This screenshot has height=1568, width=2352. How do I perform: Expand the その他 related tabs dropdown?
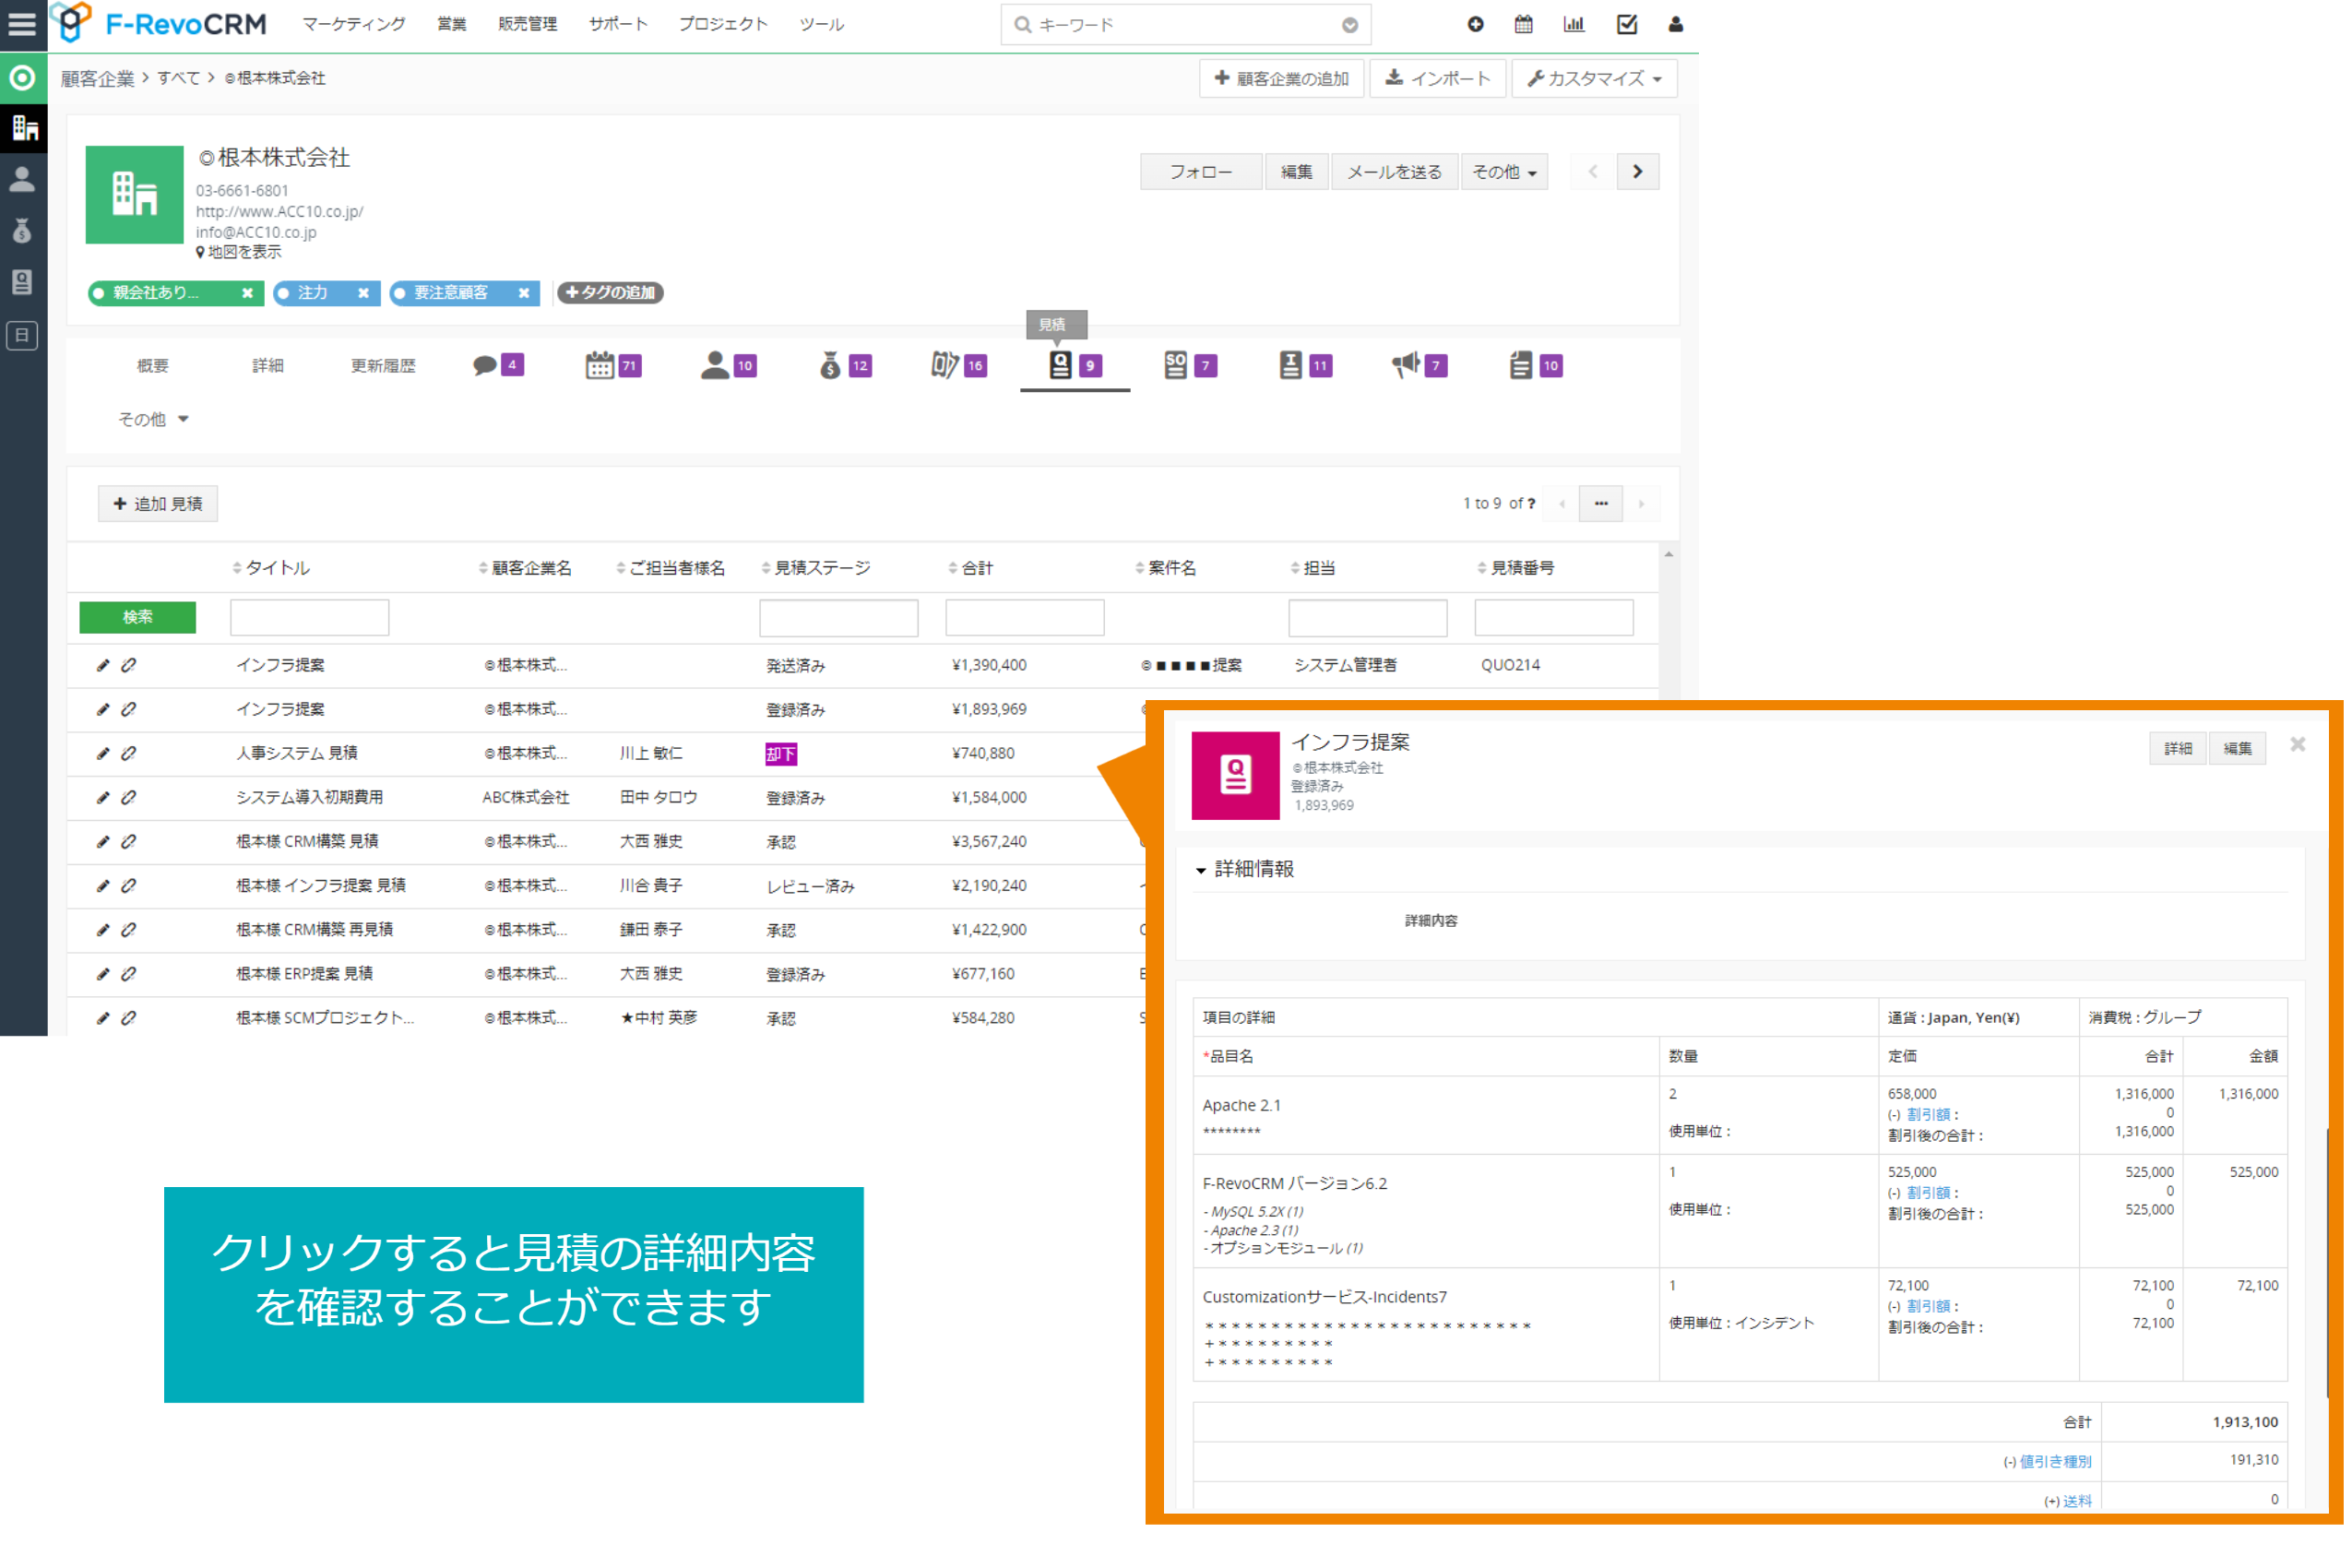click(x=153, y=419)
